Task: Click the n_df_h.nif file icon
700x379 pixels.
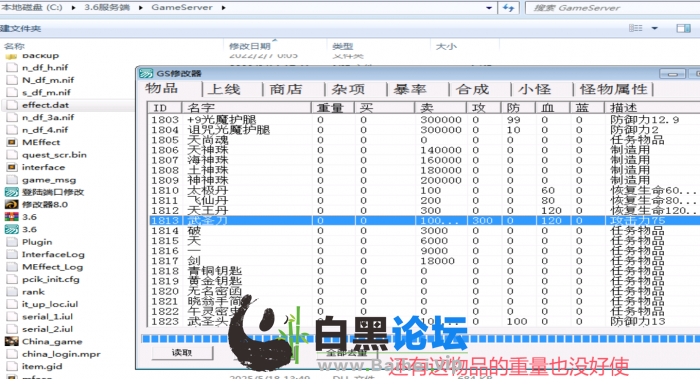Action: [x=12, y=68]
